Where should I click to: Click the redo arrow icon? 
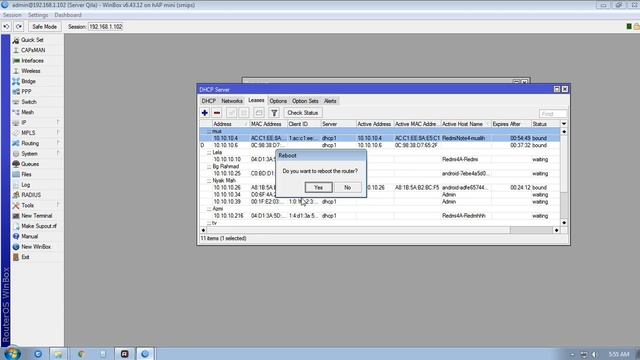(19, 27)
